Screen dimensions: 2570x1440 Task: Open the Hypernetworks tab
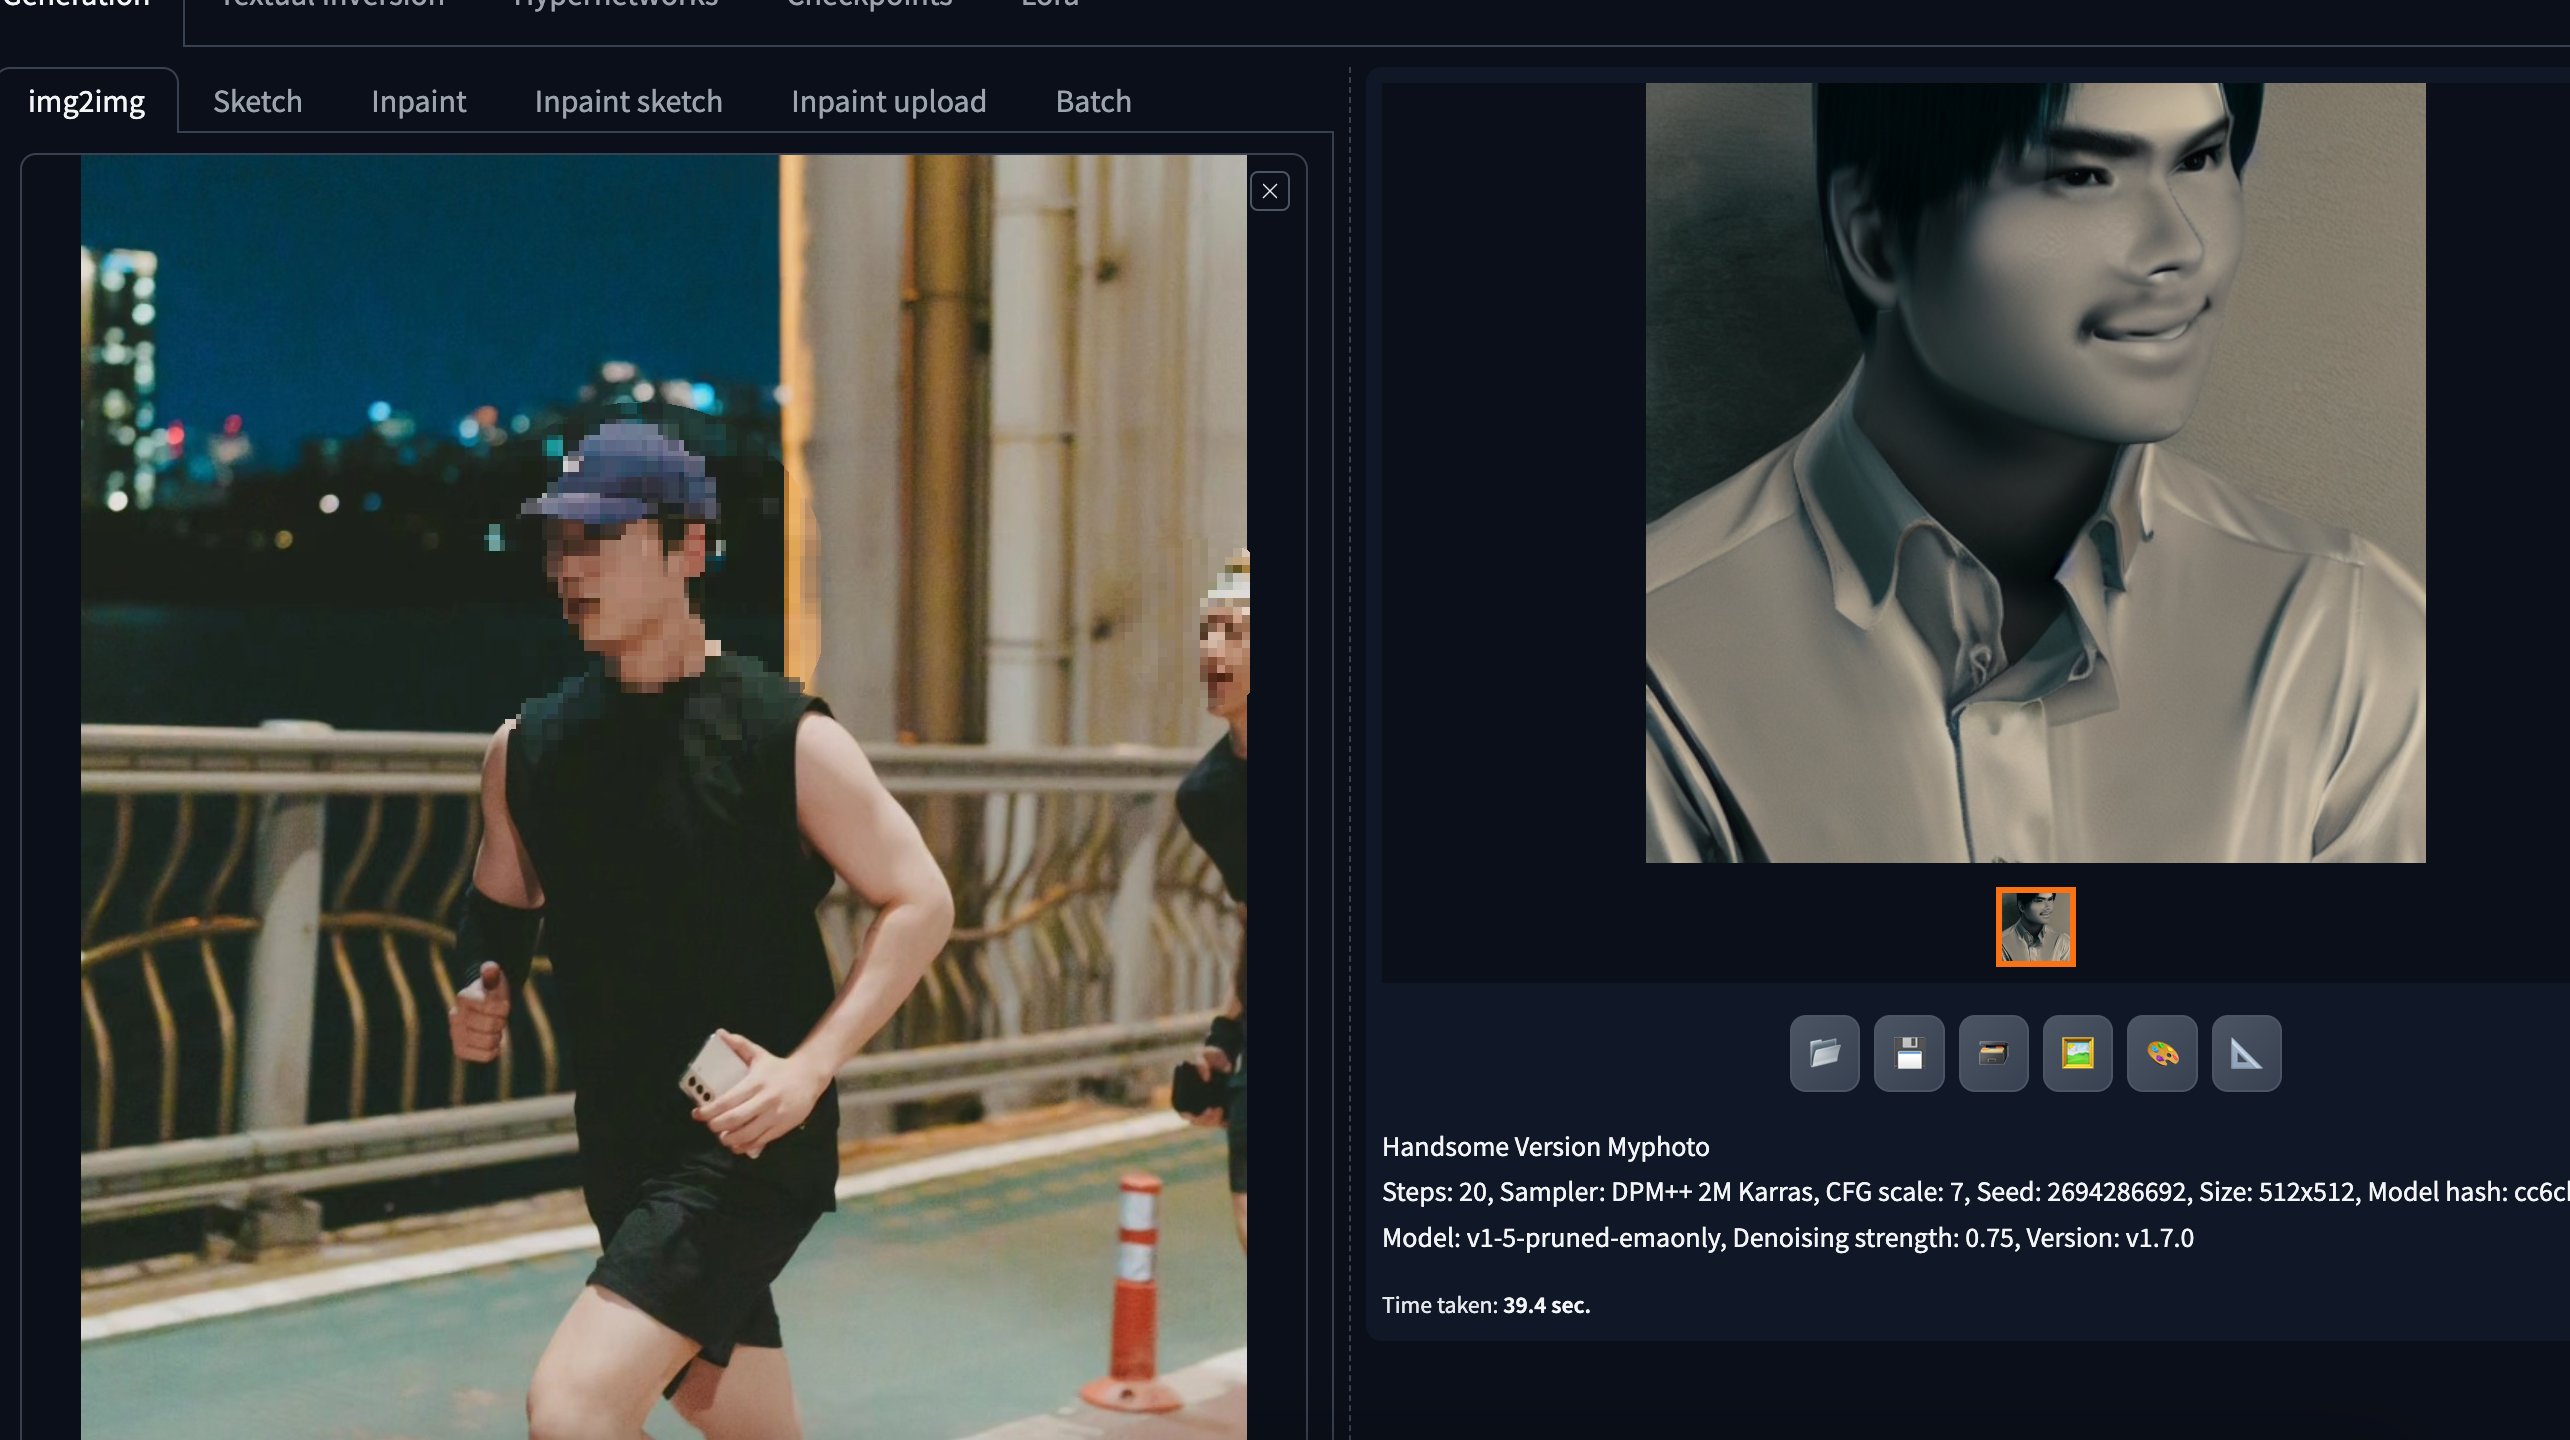coord(615,6)
